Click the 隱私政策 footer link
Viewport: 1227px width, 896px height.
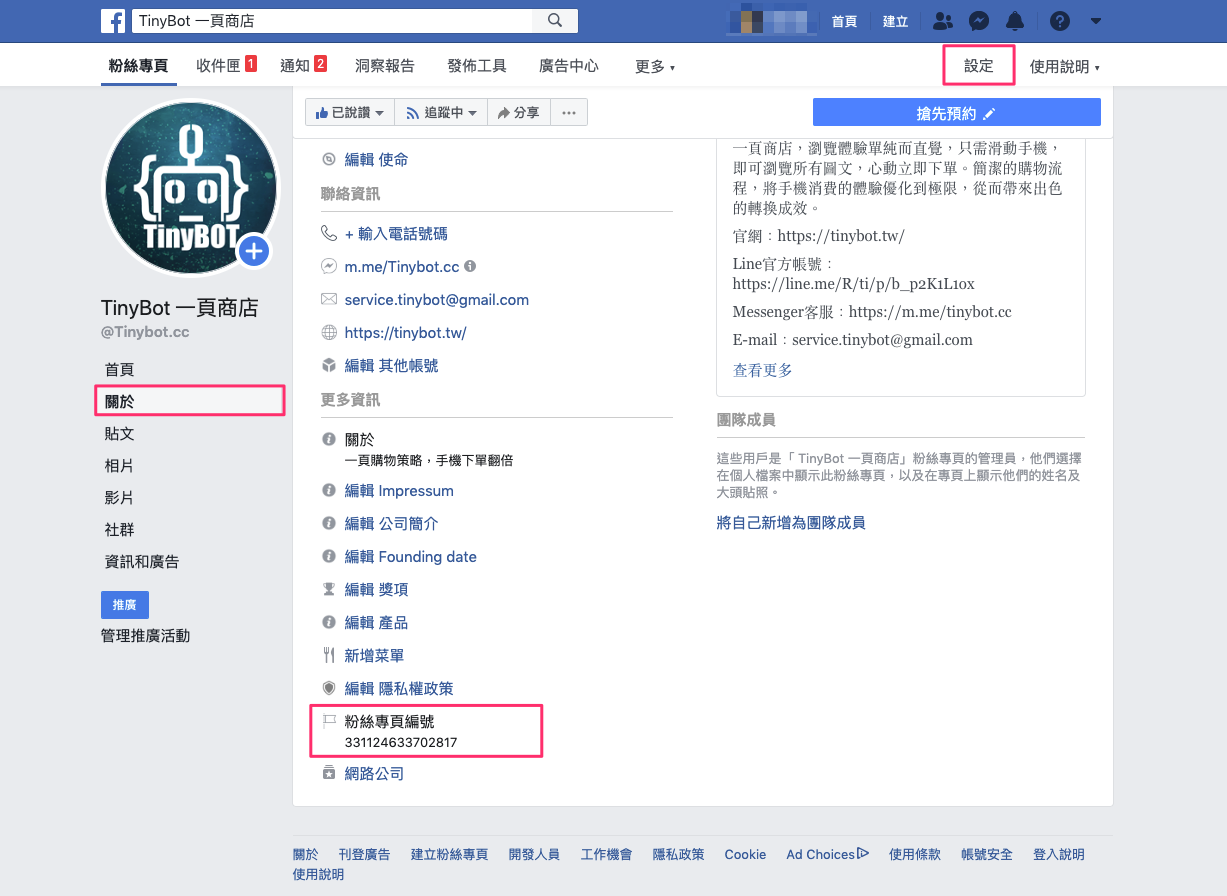678,854
